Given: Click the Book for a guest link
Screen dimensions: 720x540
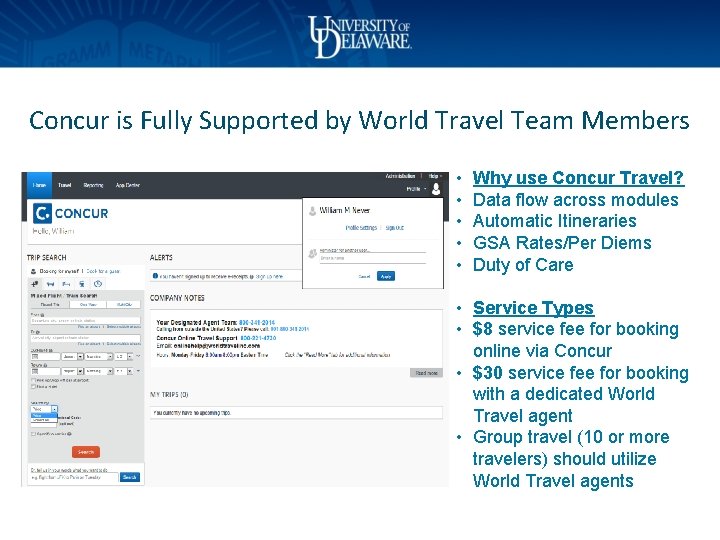Looking at the screenshot, I should tap(103, 271).
